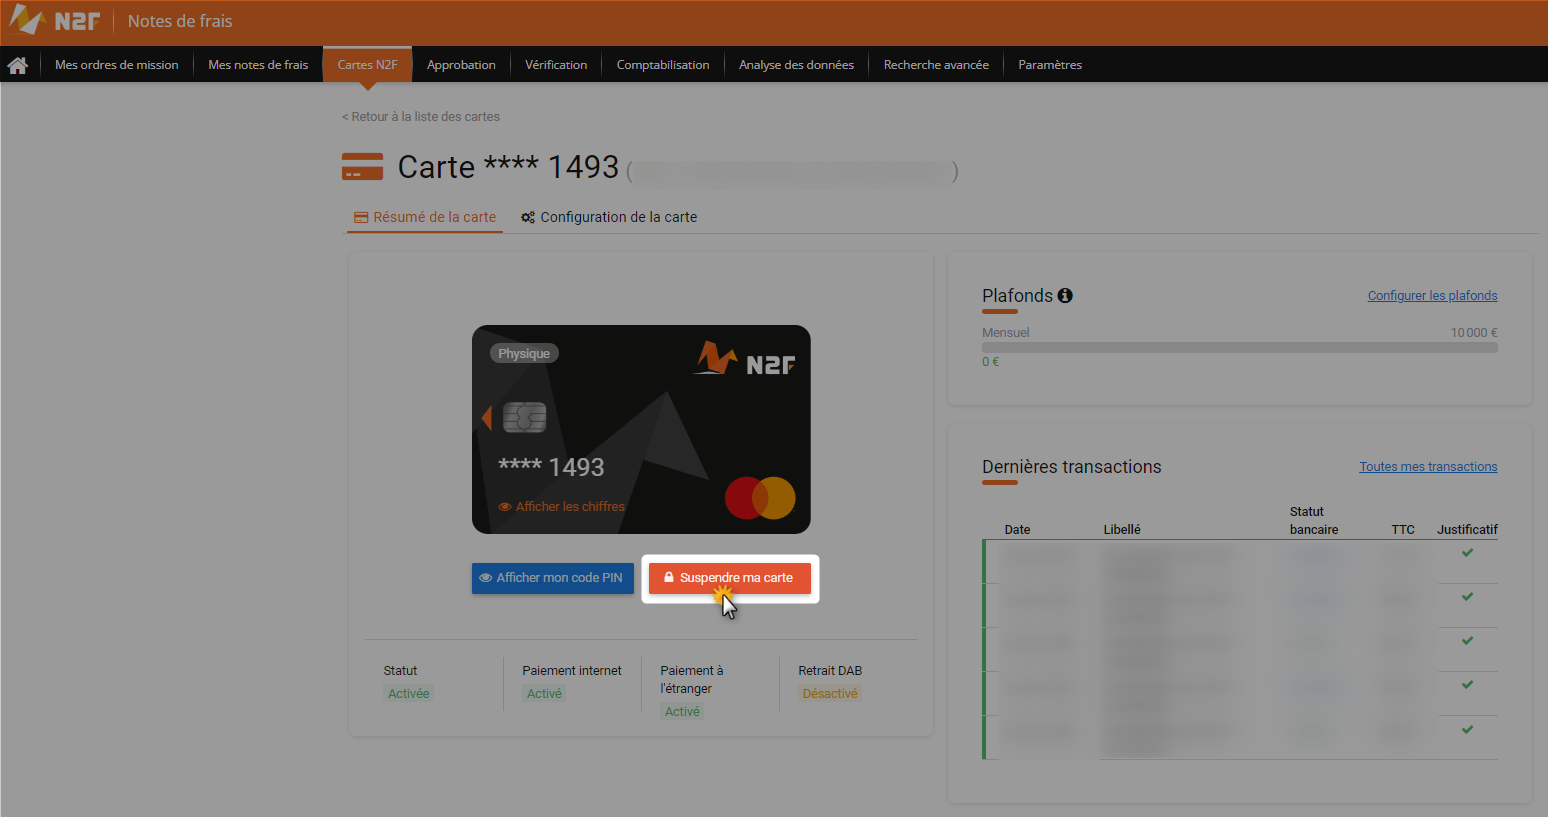Click the 10 000 € monthly limit value
Image resolution: width=1548 pixels, height=817 pixels.
click(1474, 333)
